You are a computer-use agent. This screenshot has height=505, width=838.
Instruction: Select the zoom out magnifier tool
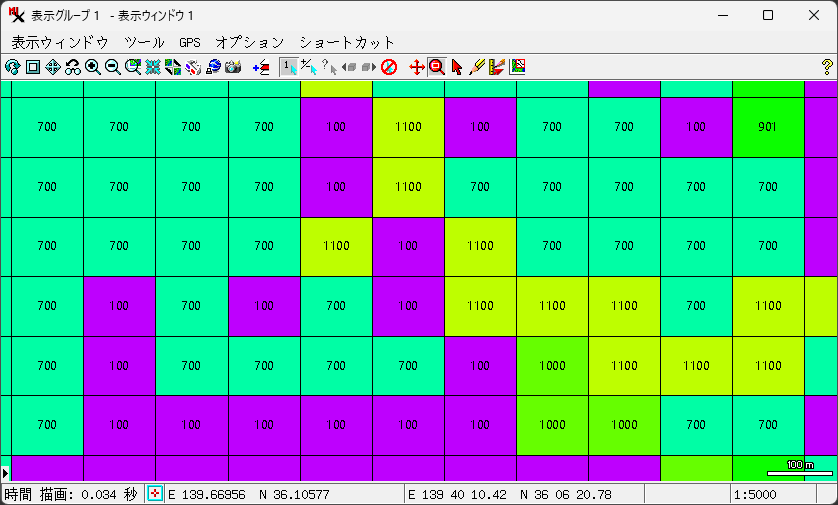coord(113,67)
